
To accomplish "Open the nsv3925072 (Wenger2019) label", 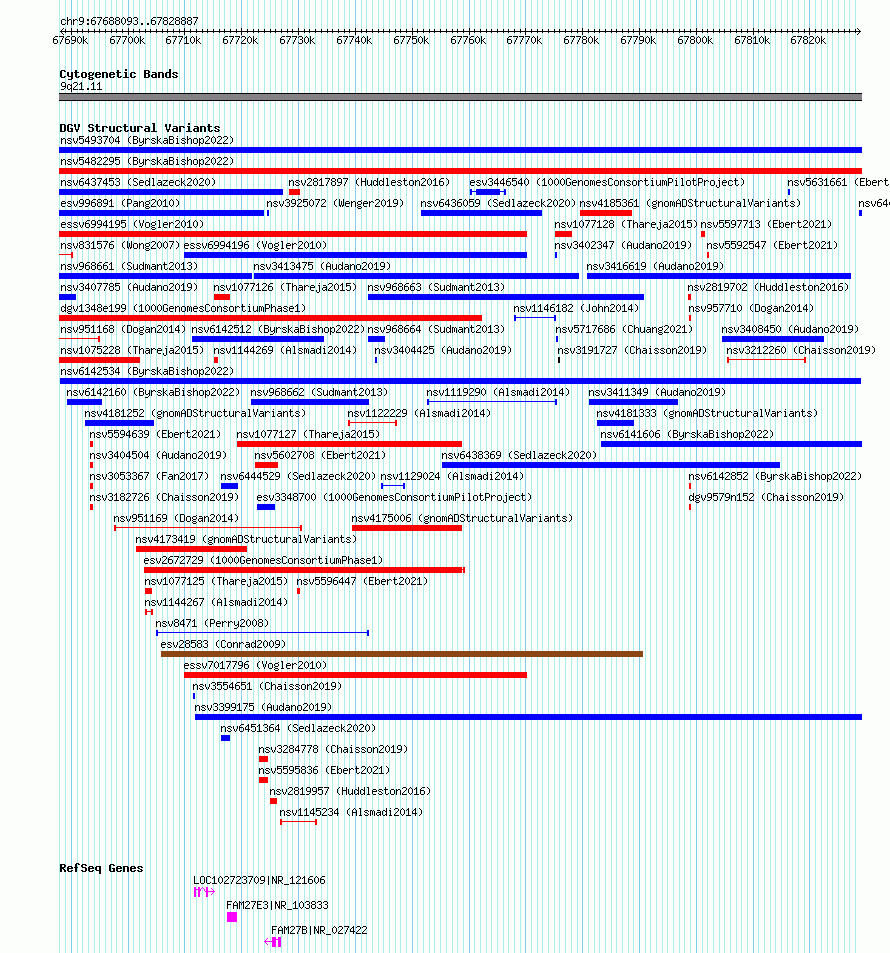I will pos(335,203).
